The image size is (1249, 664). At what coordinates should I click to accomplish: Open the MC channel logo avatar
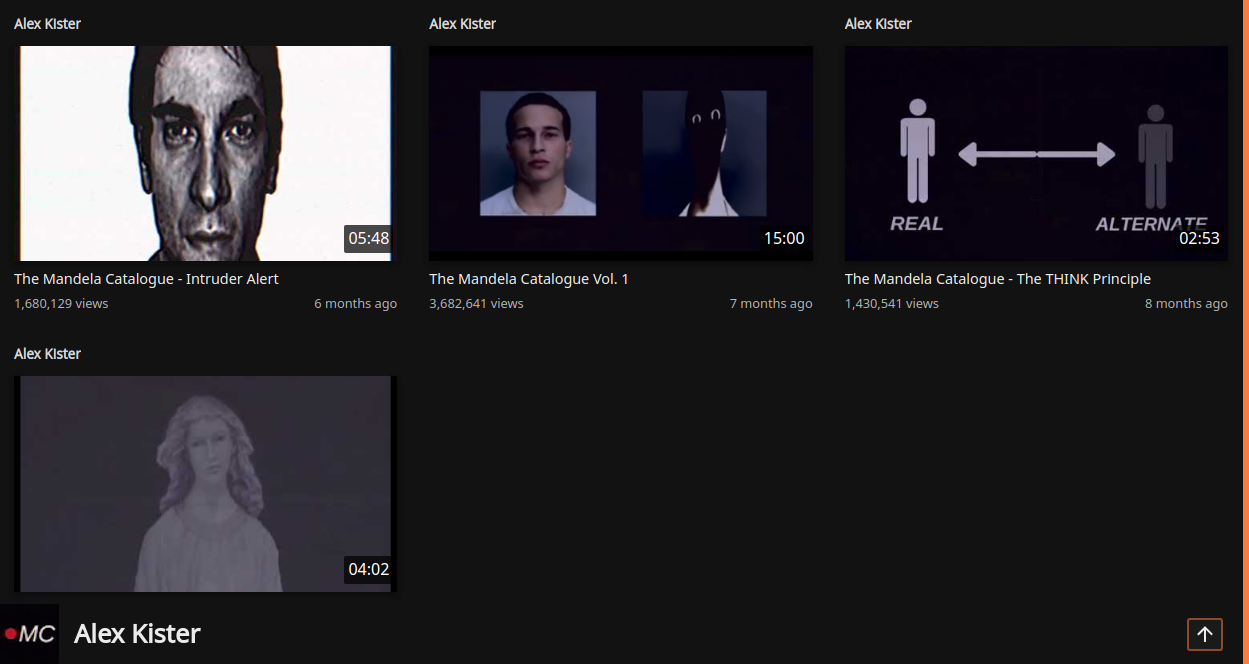coord(29,634)
